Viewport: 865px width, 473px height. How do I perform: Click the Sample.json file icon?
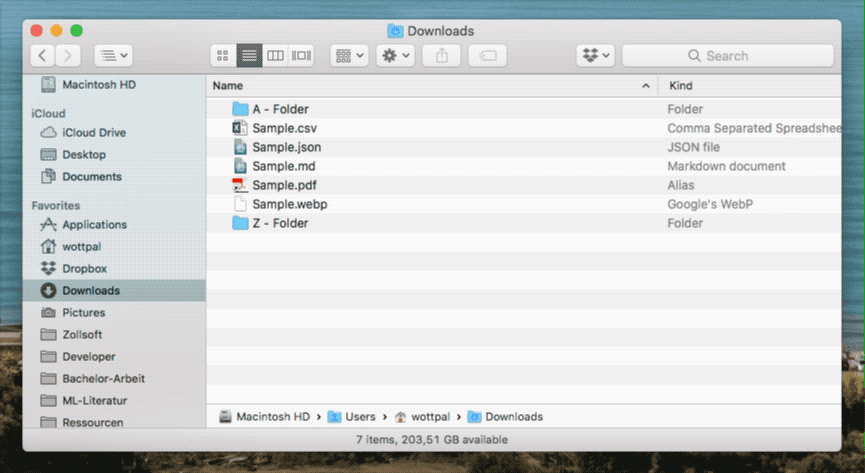coord(240,147)
